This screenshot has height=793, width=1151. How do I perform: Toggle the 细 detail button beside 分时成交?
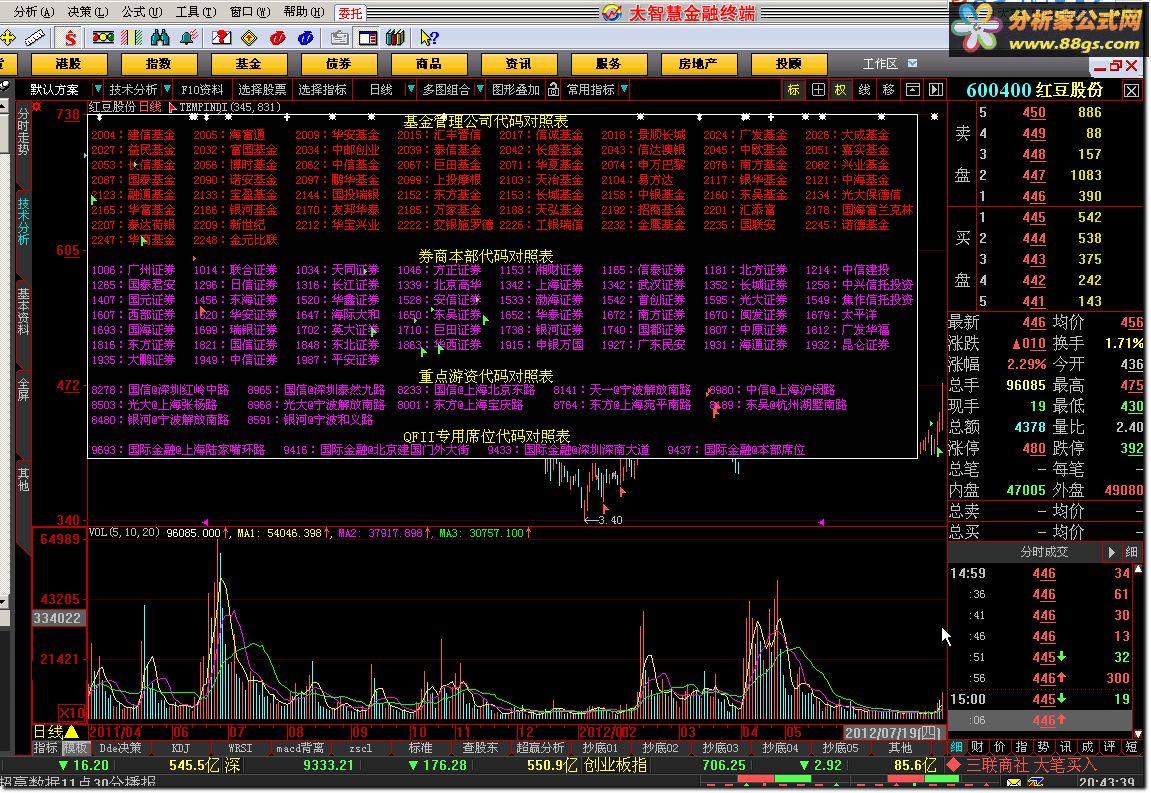(x=1131, y=551)
